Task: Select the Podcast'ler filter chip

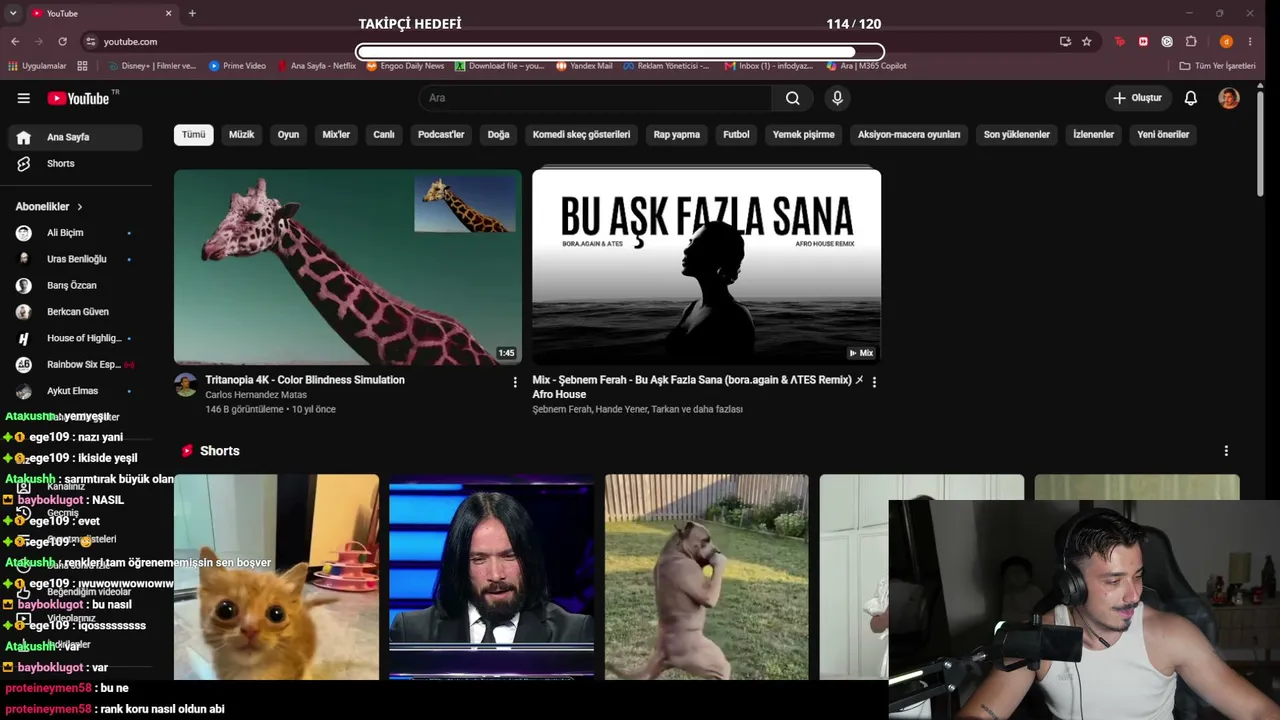Action: pos(441,135)
